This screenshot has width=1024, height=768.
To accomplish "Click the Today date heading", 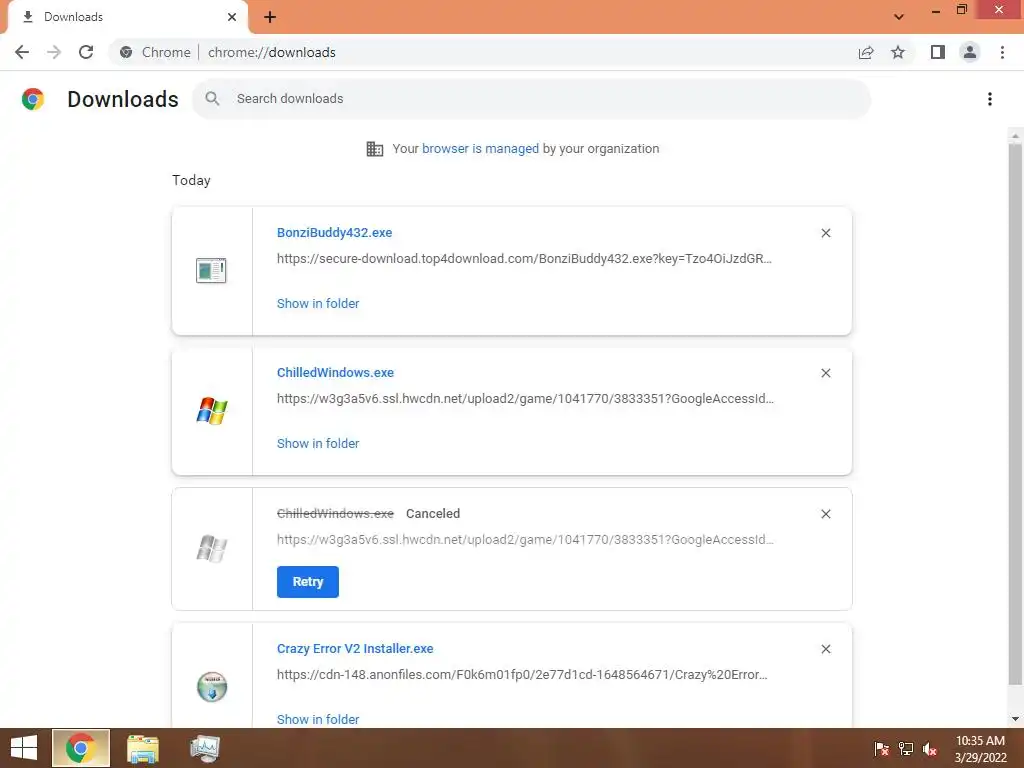I will pos(191,180).
